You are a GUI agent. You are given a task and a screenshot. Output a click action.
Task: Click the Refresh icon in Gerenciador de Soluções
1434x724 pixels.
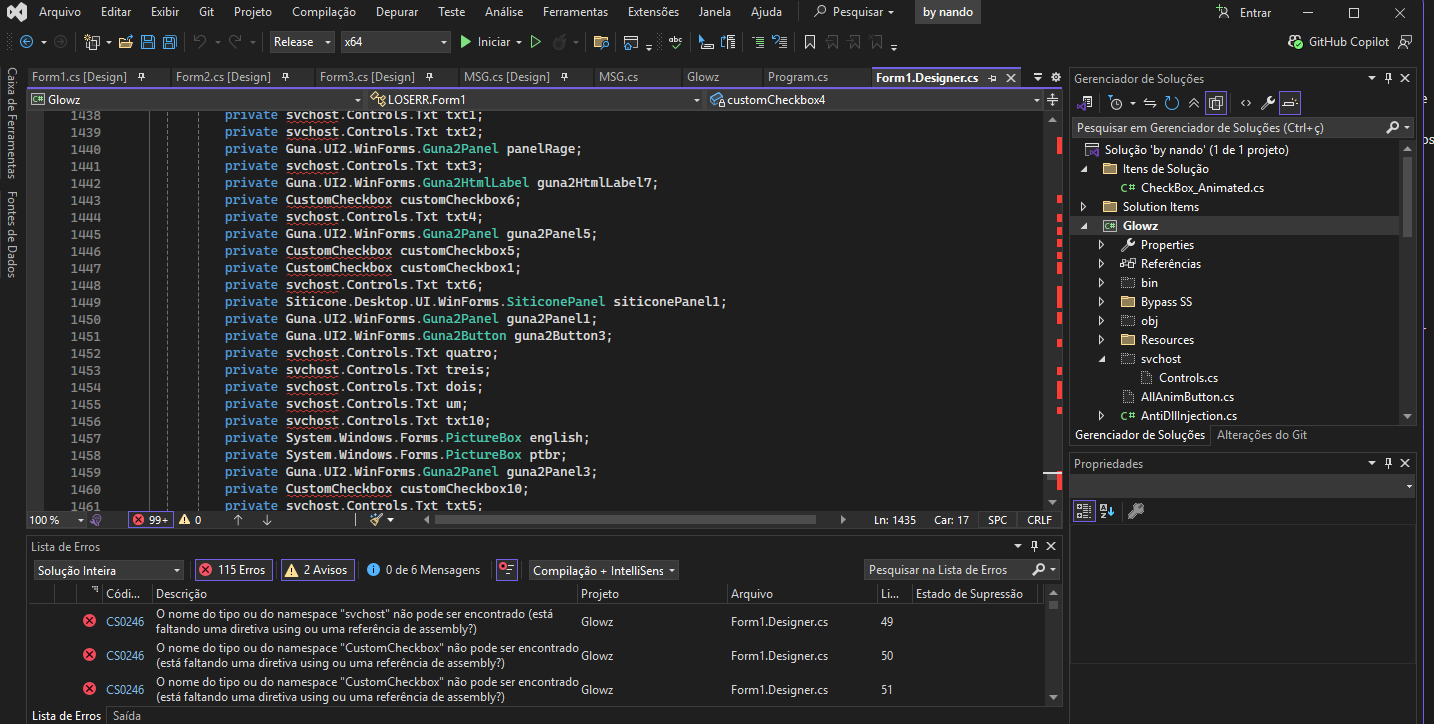click(1172, 102)
